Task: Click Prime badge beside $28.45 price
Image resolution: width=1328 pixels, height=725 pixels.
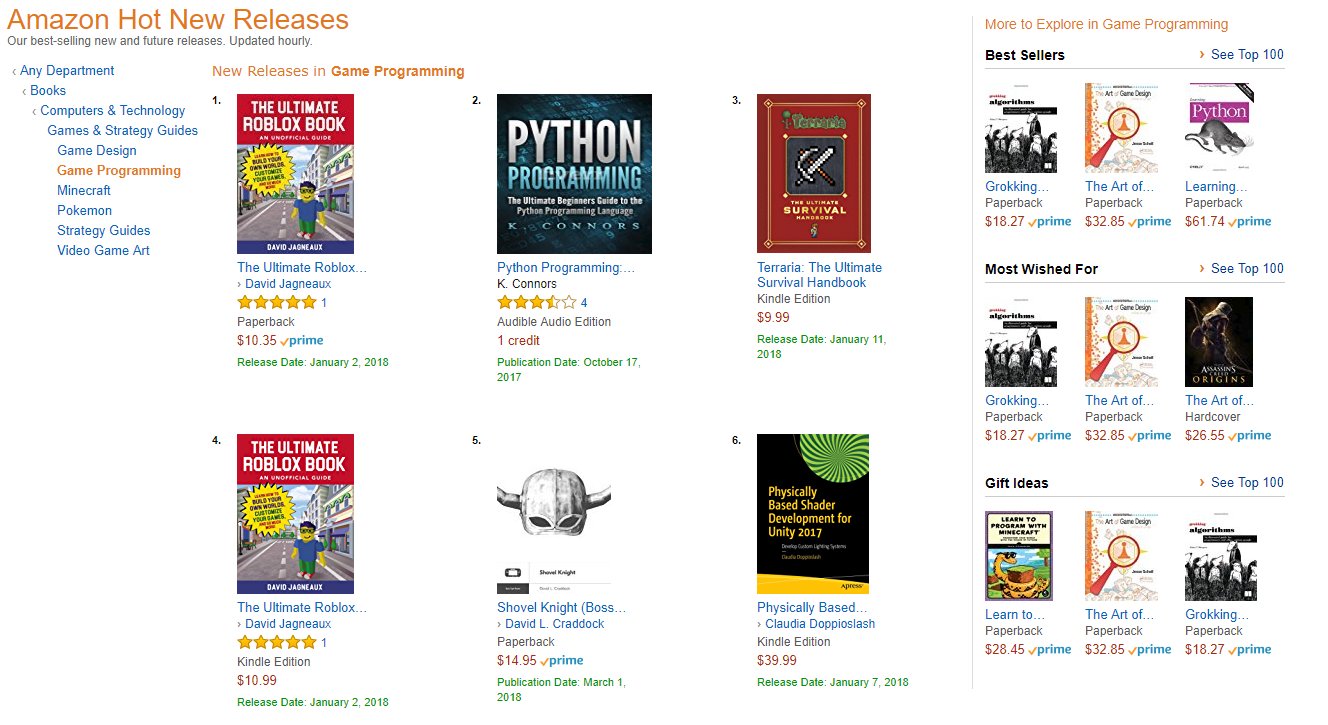Action: point(1050,650)
